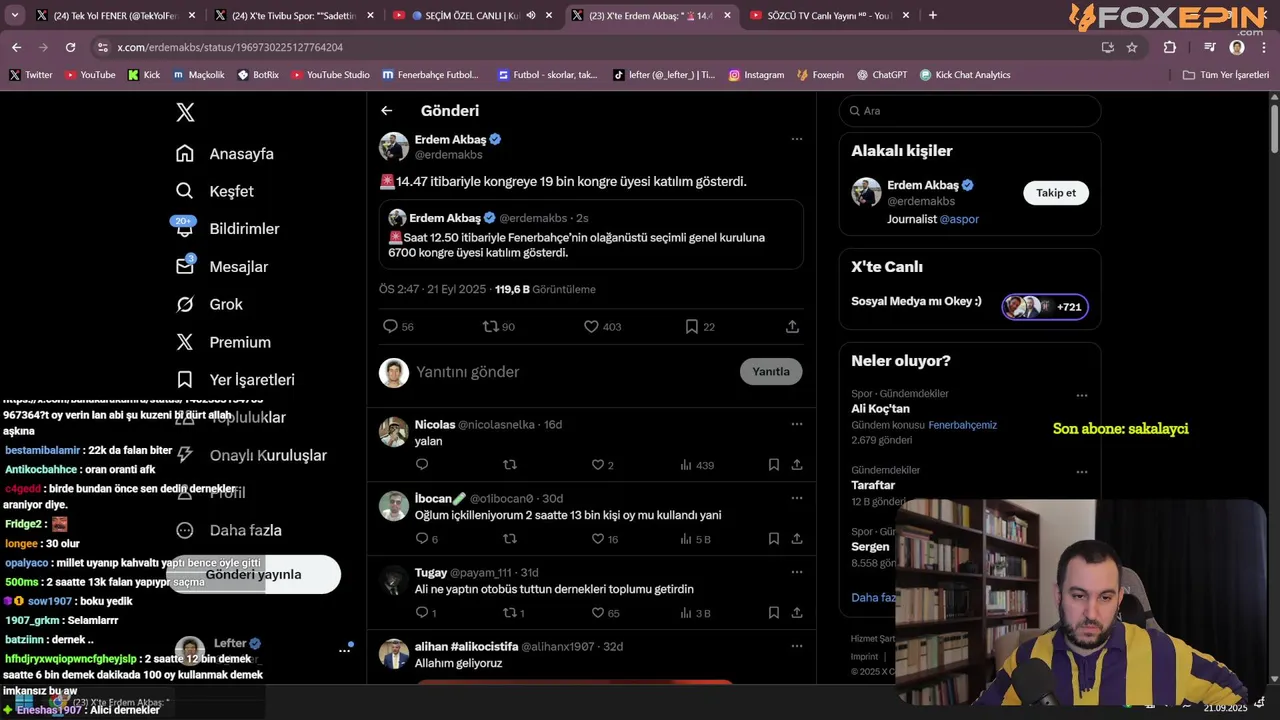Bookmark this page with the star icon
Viewport: 1280px width, 720px height.
coord(1132,47)
